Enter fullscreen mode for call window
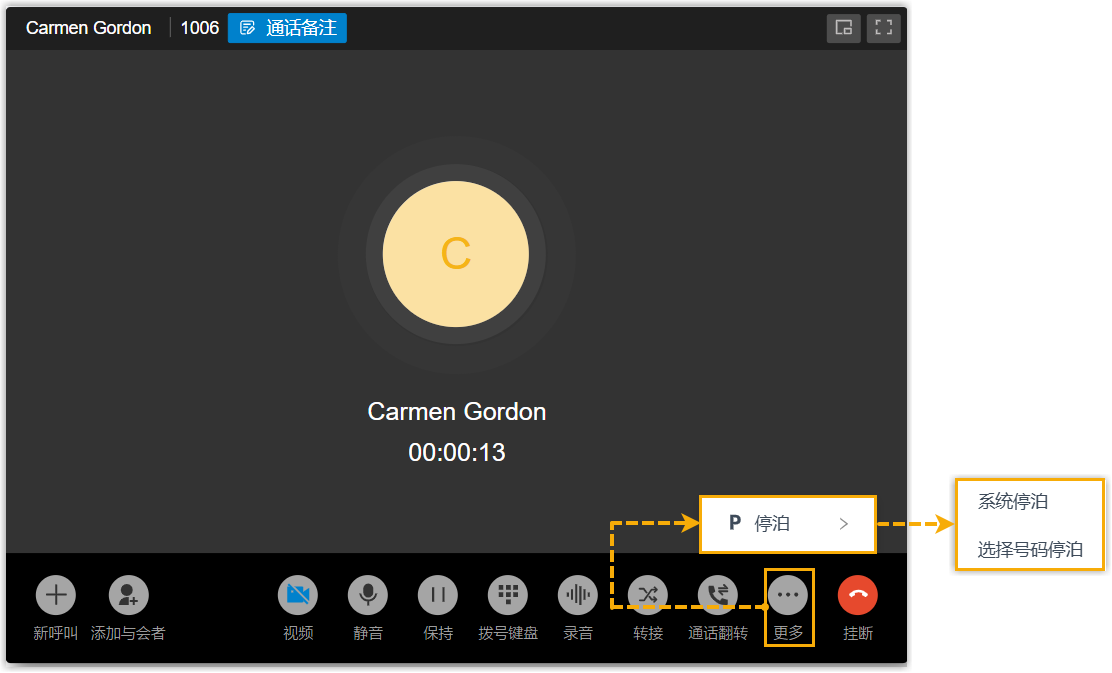1112x673 pixels. coord(884,28)
